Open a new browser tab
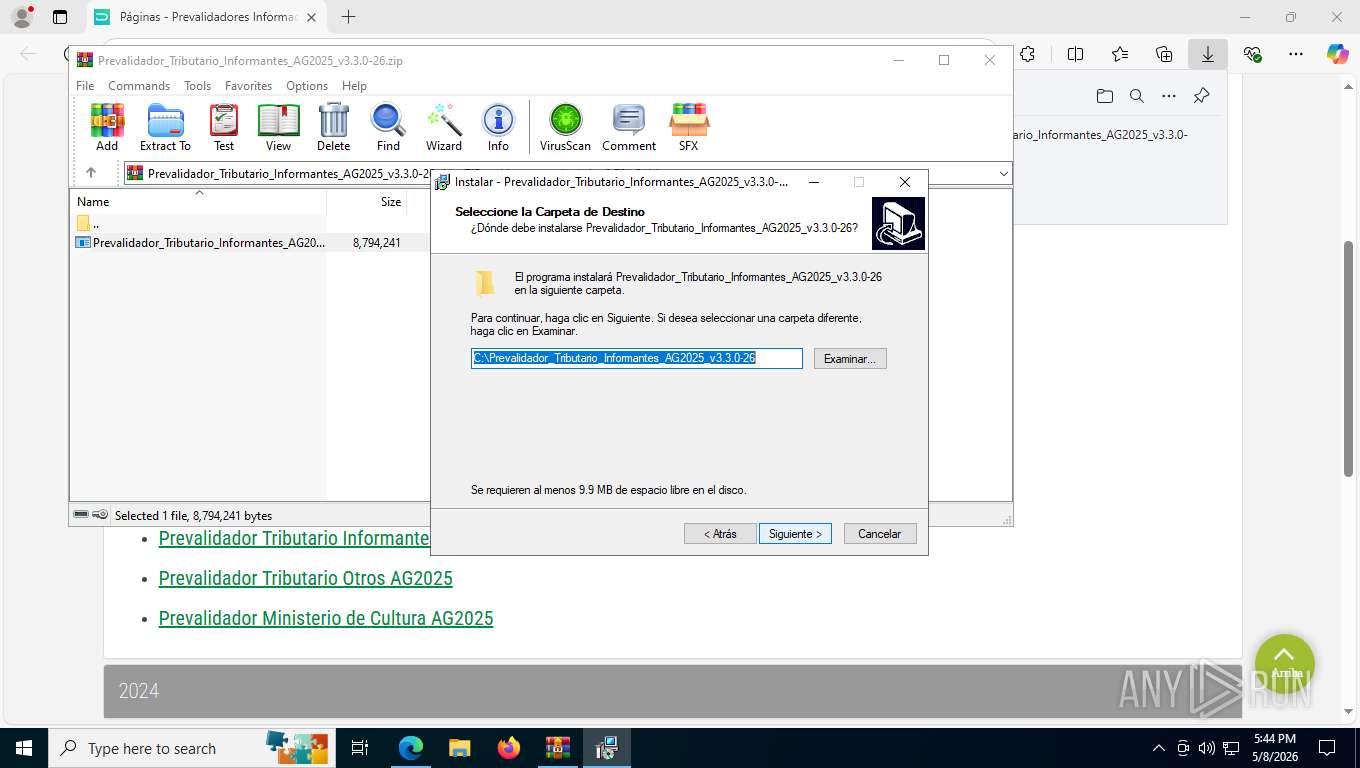Screen dimensions: 1360x768 348,17
